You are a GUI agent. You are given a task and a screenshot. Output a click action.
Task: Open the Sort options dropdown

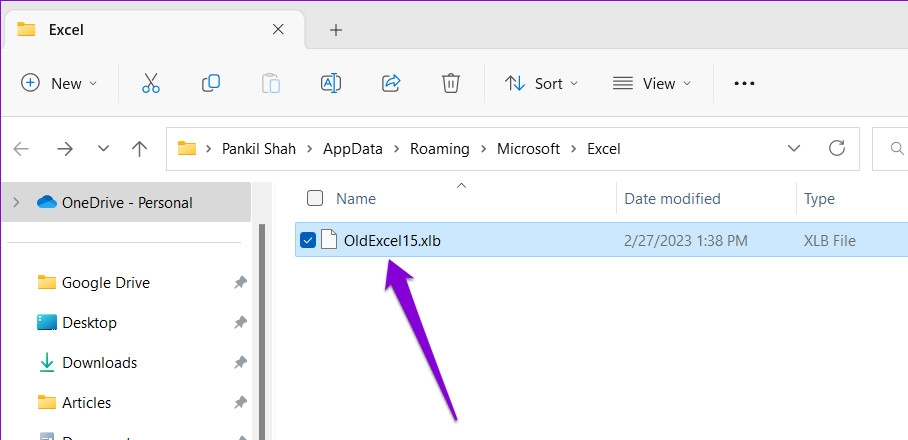[541, 83]
